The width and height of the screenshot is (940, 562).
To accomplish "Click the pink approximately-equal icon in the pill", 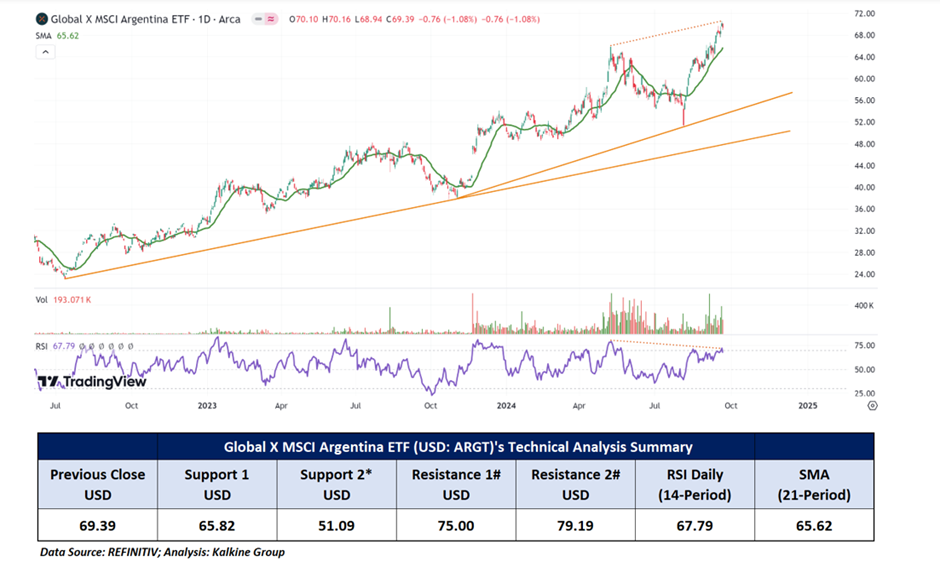I will (271, 19).
